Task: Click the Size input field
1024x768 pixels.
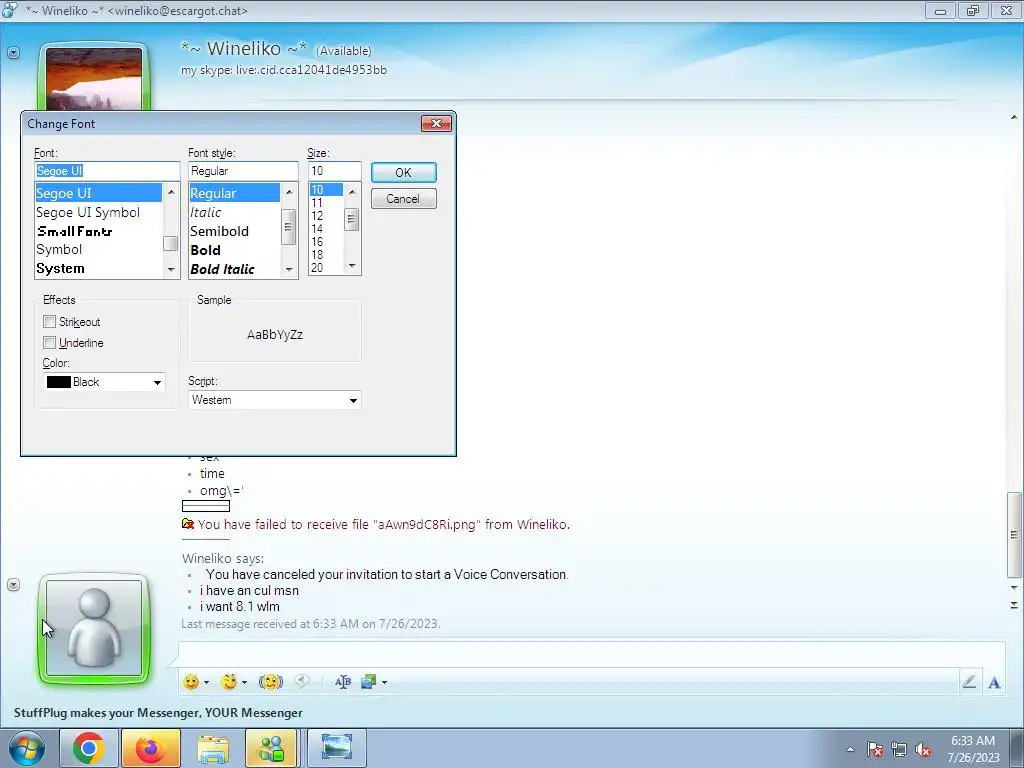Action: 334,171
